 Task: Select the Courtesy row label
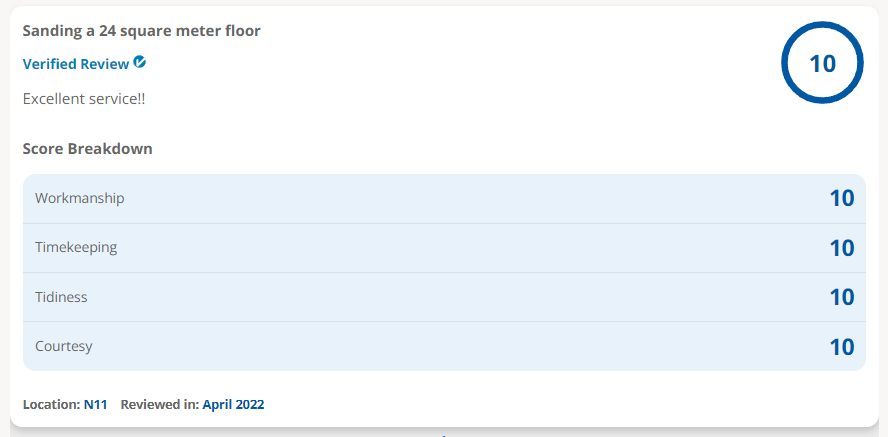coord(63,346)
